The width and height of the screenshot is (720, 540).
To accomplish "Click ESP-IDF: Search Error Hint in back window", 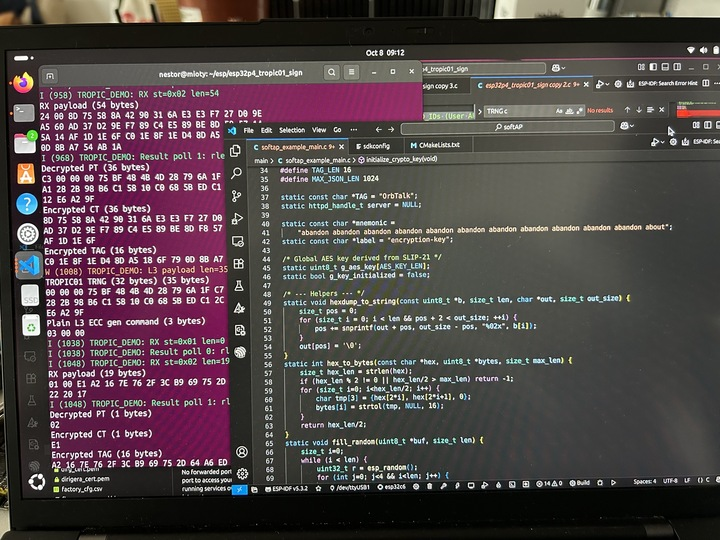I will pos(668,83).
